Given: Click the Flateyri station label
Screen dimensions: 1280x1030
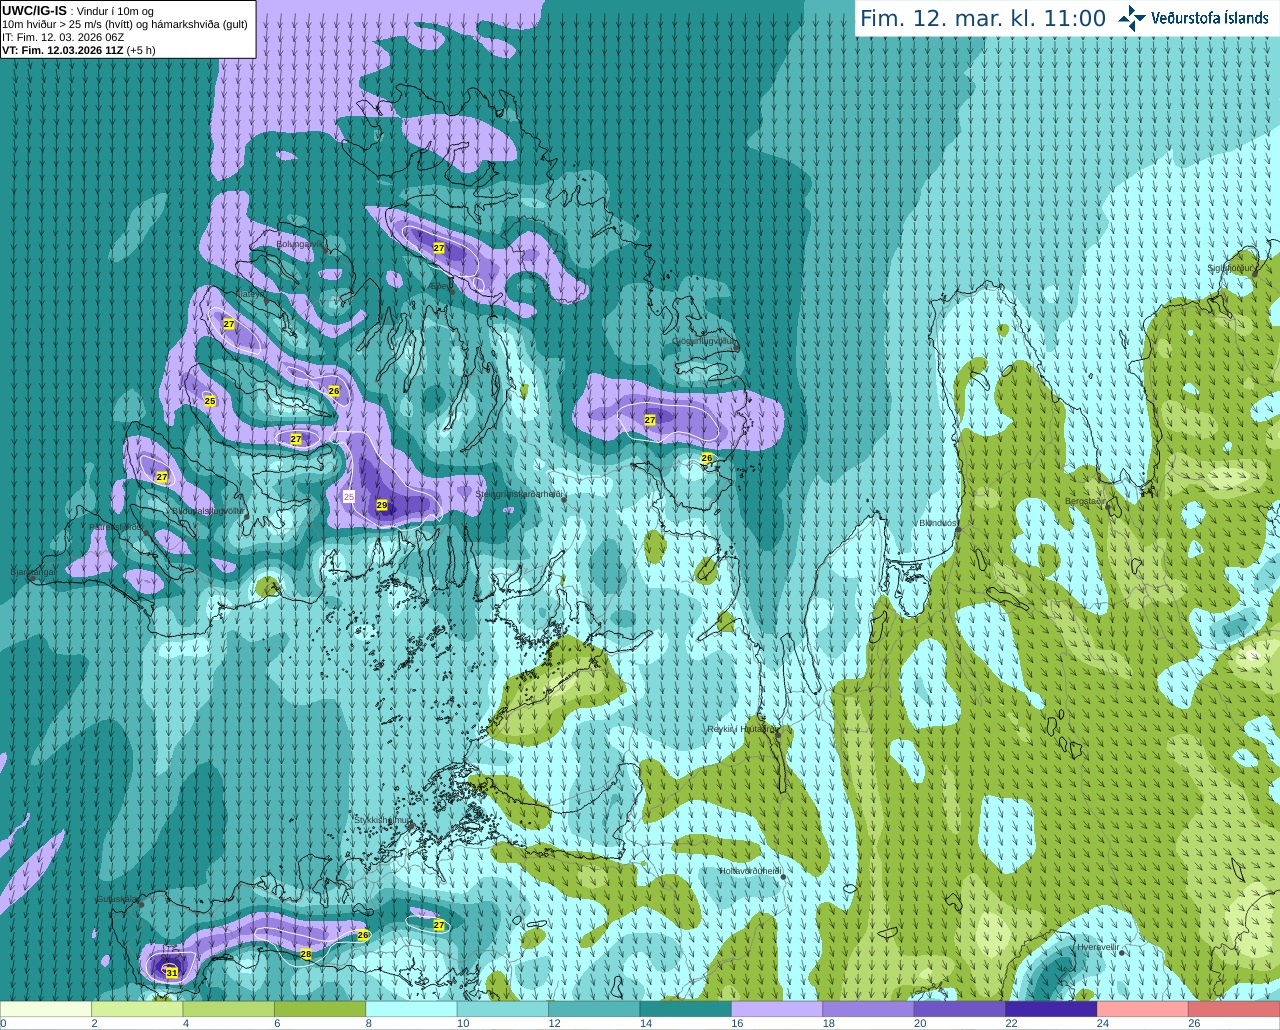Looking at the screenshot, I should [250, 294].
